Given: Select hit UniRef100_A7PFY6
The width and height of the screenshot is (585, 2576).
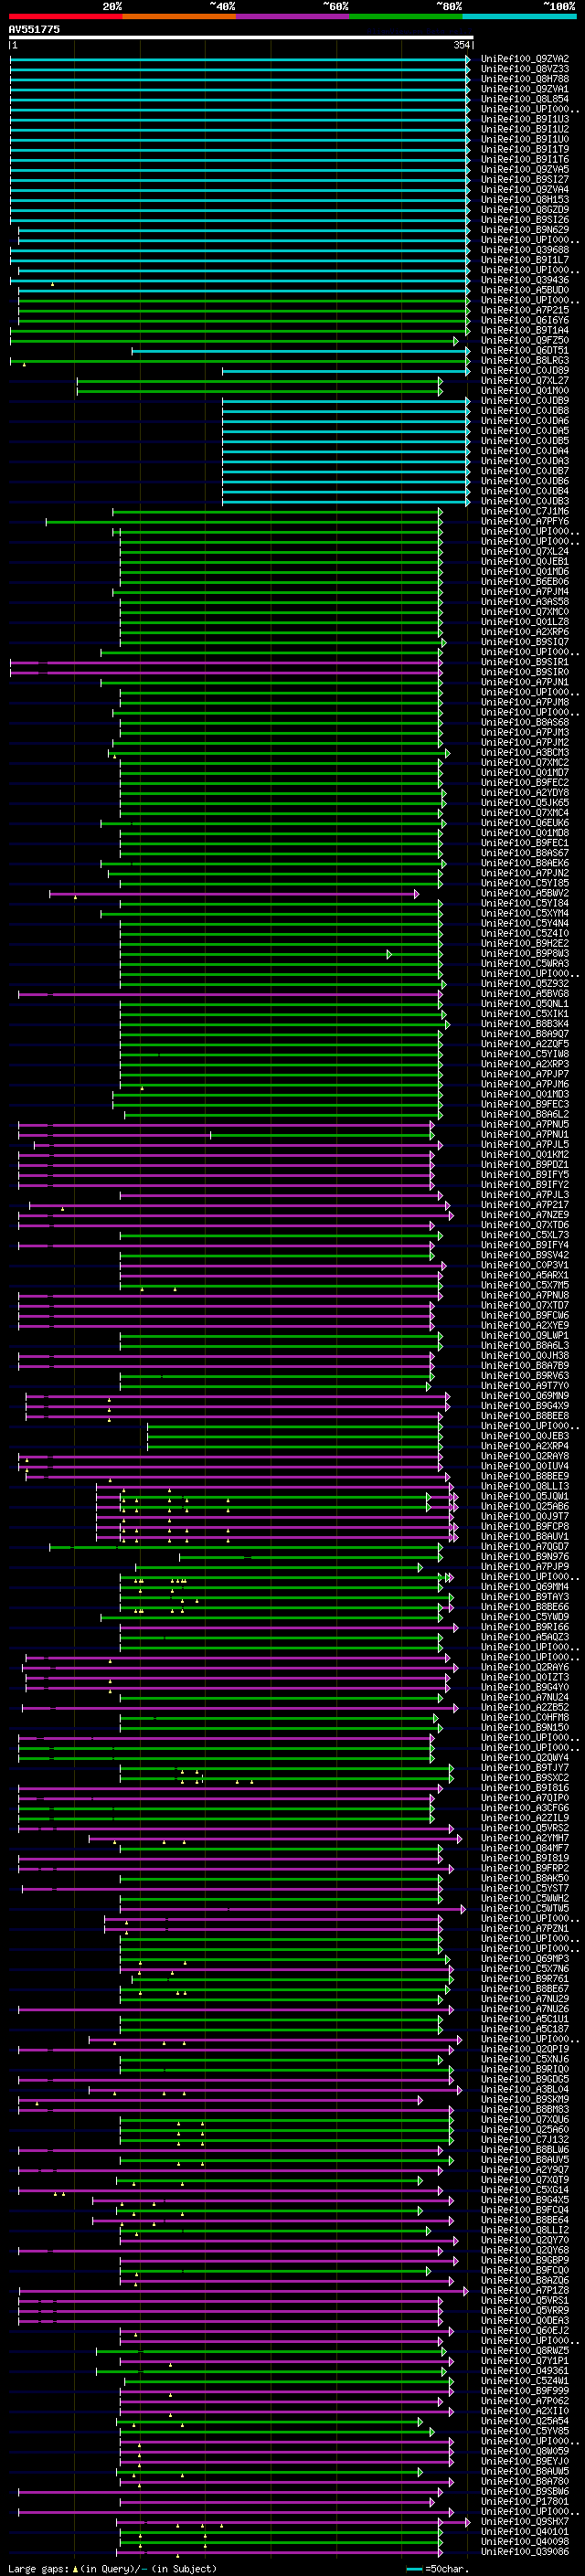Looking at the screenshot, I should (525, 521).
